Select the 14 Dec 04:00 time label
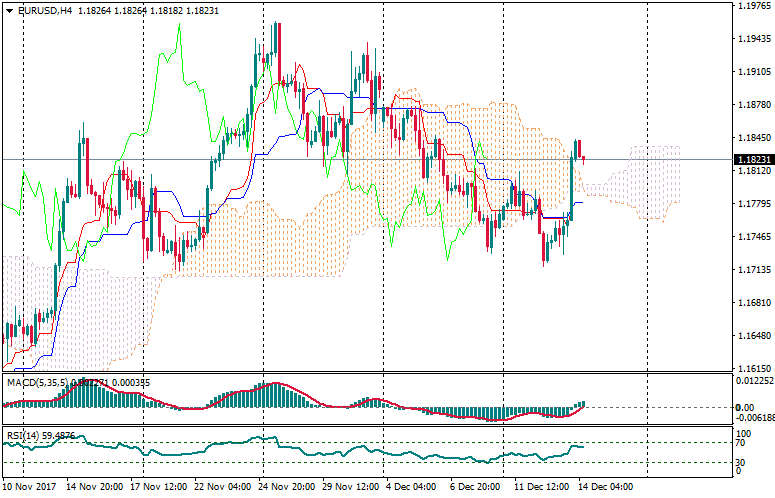The height and width of the screenshot is (498, 775). pos(604,487)
